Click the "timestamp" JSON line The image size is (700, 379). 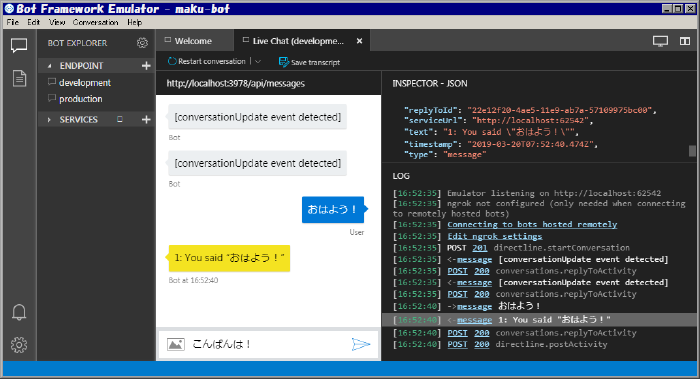pos(500,144)
